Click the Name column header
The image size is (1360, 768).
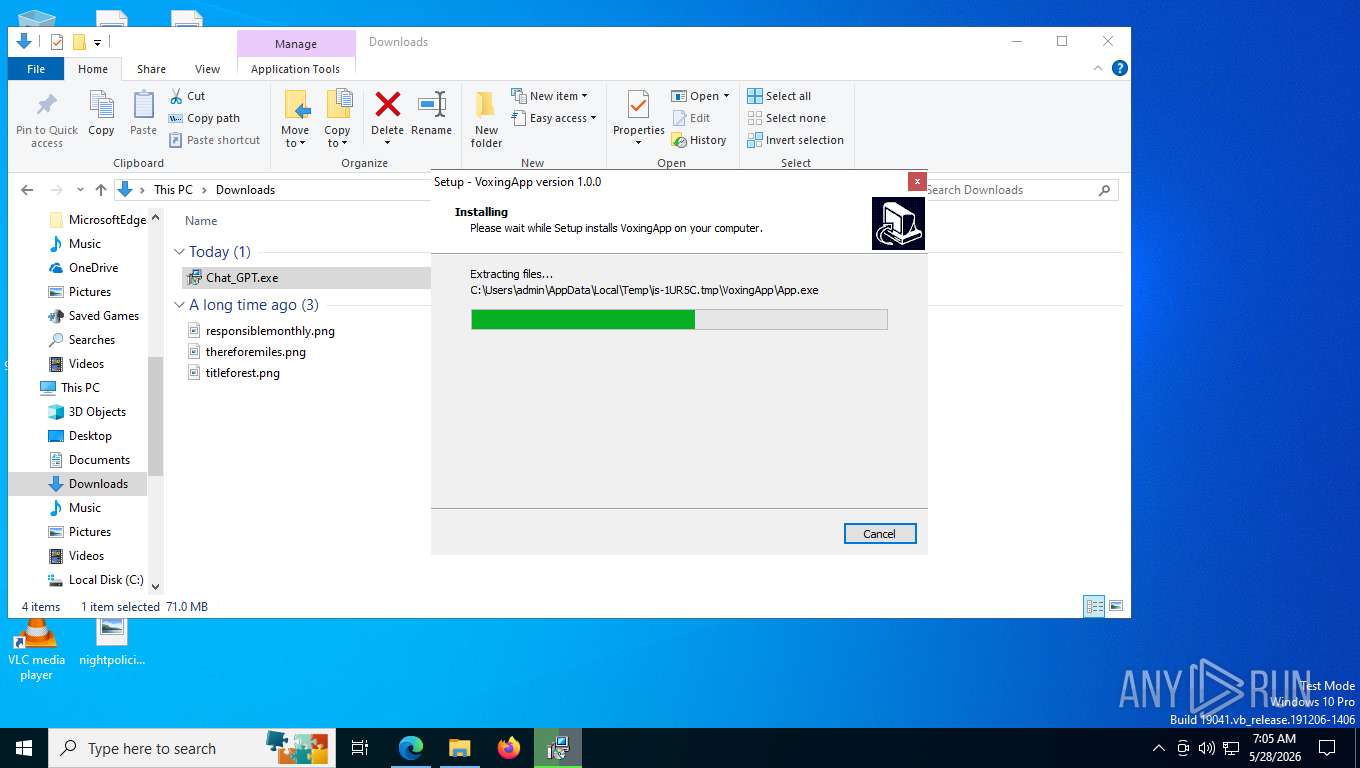click(201, 221)
